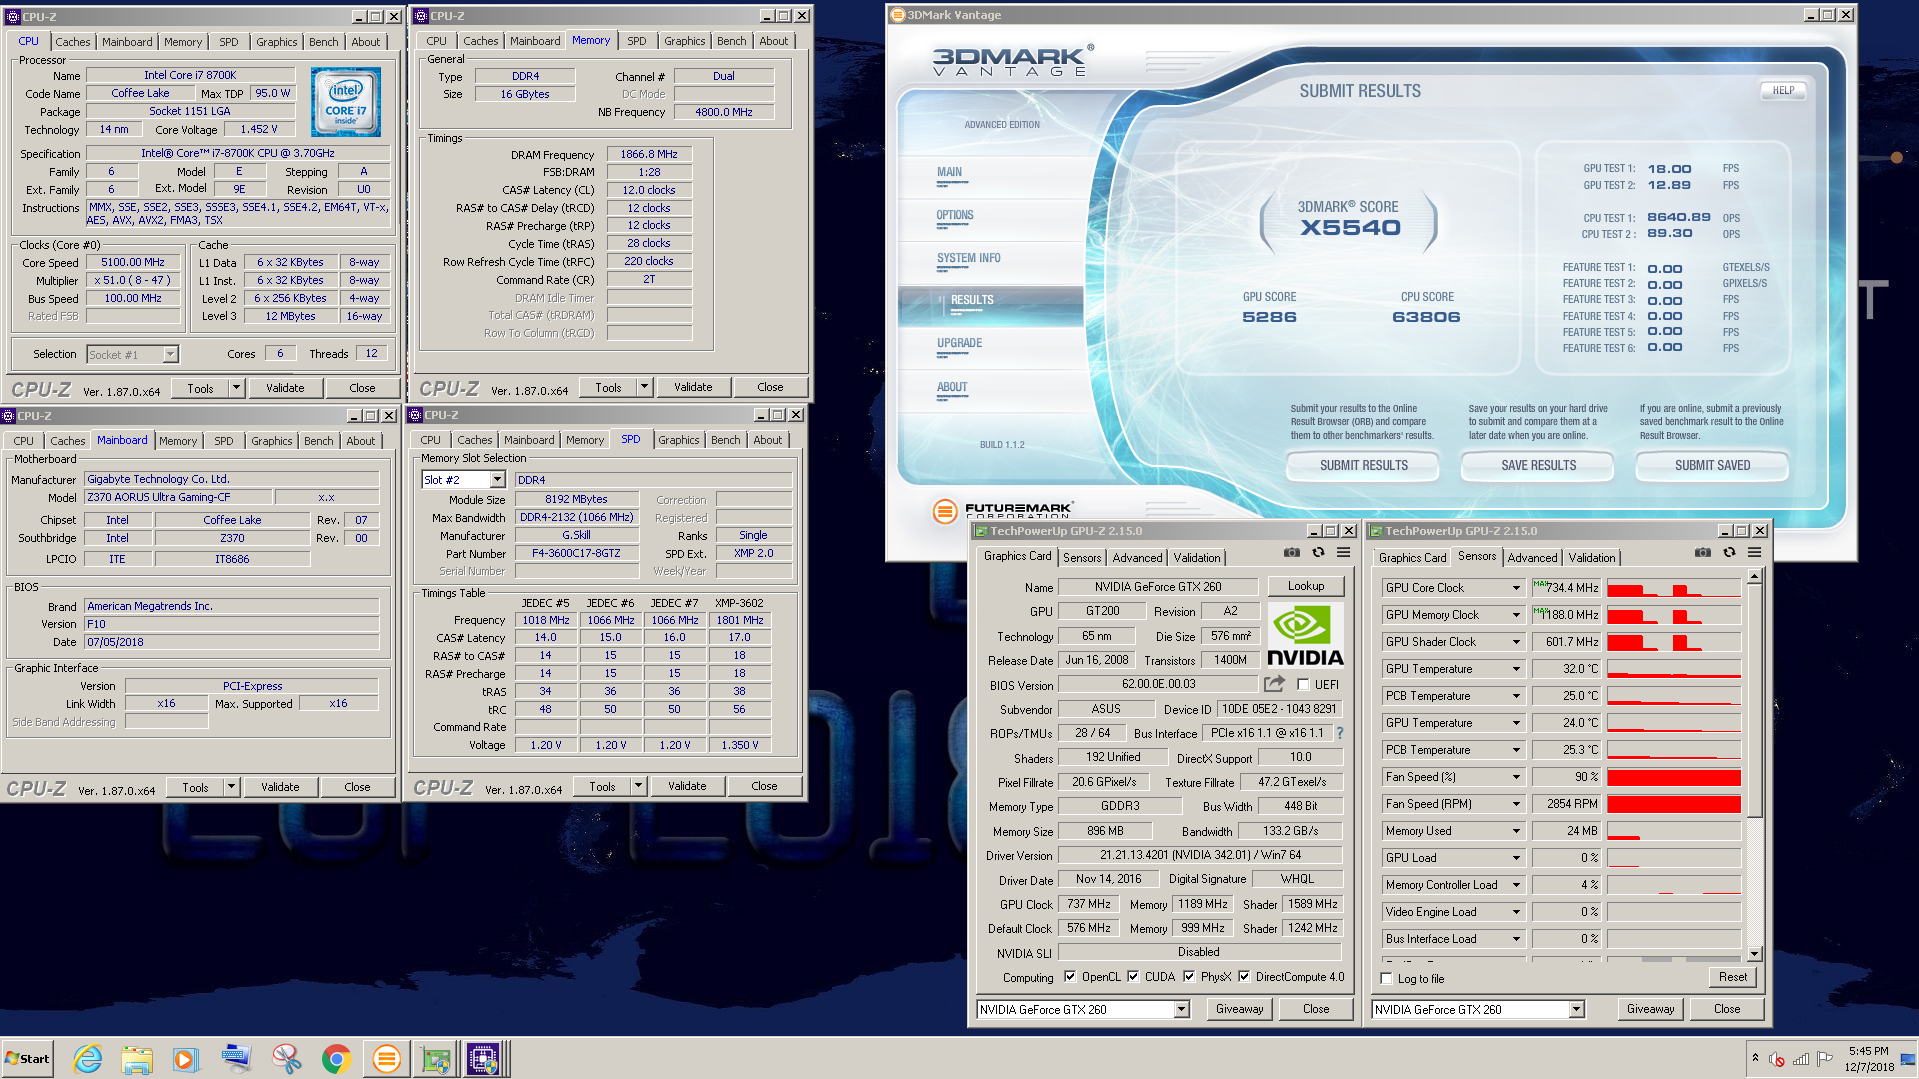Open Fan Speed (RPM) sensor dropdown

click(x=1516, y=804)
